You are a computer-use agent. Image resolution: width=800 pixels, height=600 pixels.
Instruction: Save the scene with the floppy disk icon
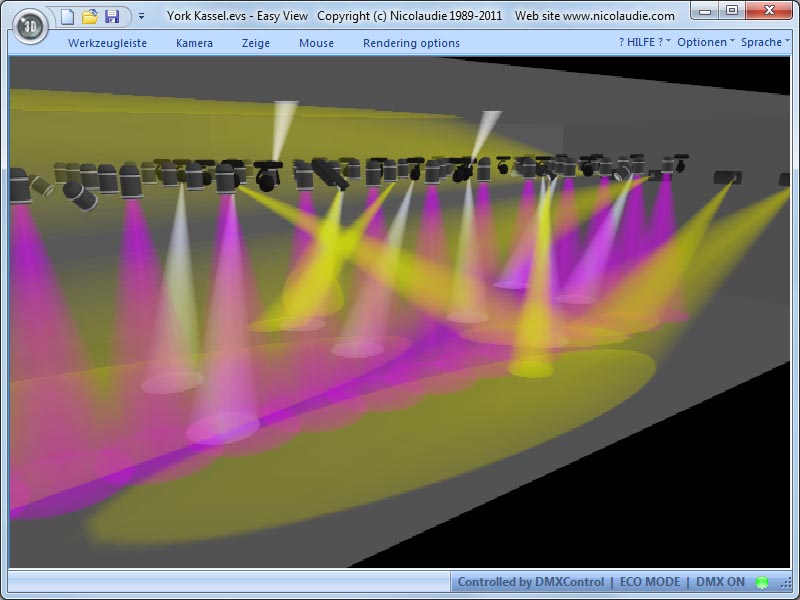click(x=111, y=16)
